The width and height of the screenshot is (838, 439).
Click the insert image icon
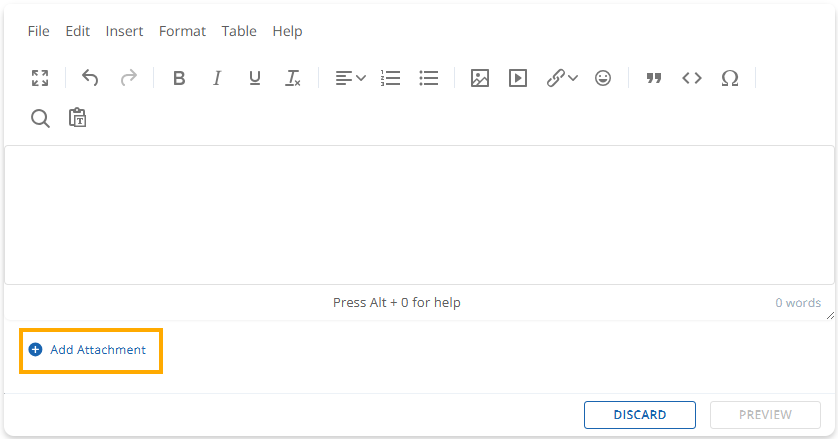(x=480, y=78)
